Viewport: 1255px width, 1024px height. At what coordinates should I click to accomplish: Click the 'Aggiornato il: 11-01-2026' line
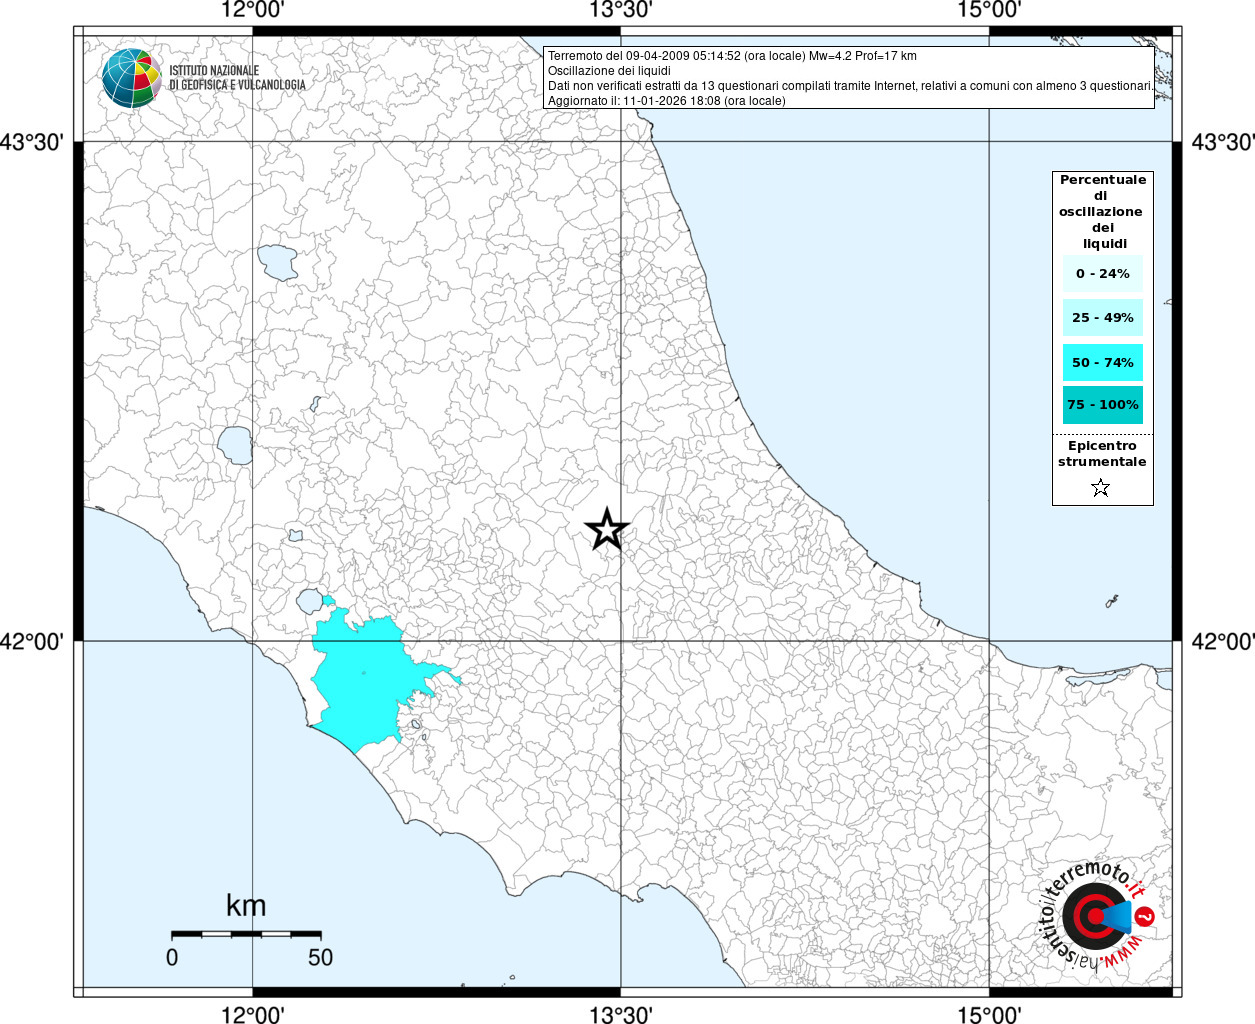[x=666, y=101]
